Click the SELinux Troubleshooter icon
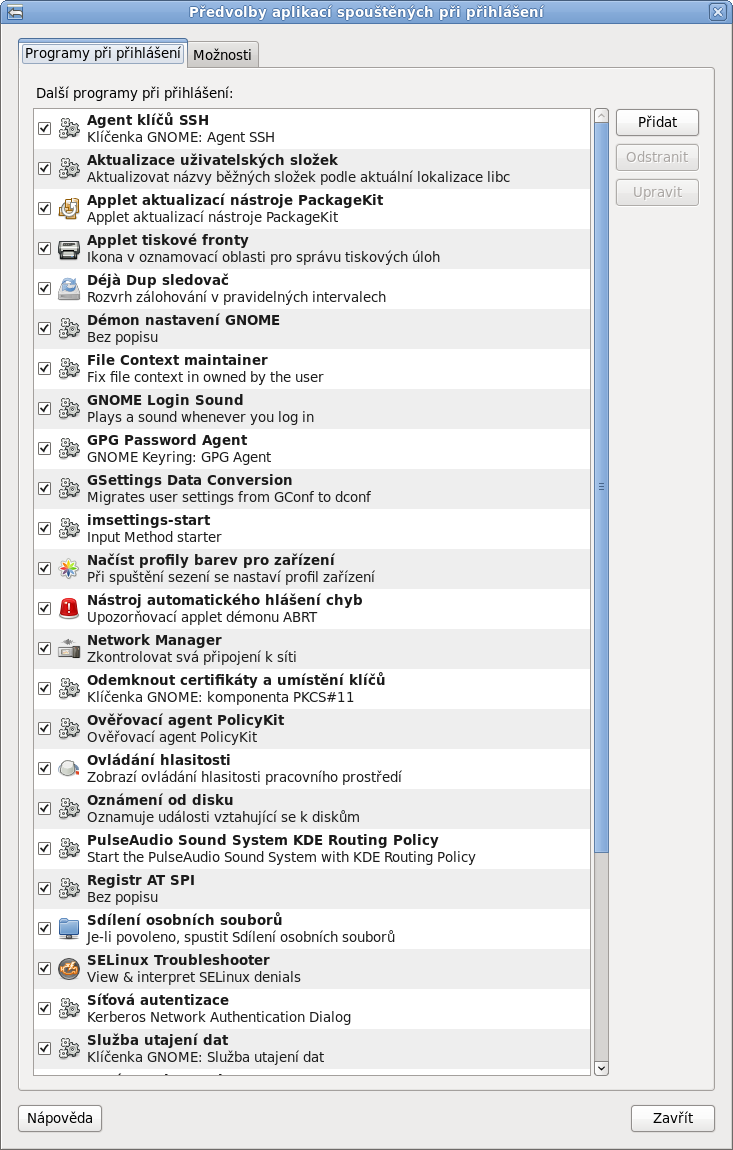 coord(69,968)
